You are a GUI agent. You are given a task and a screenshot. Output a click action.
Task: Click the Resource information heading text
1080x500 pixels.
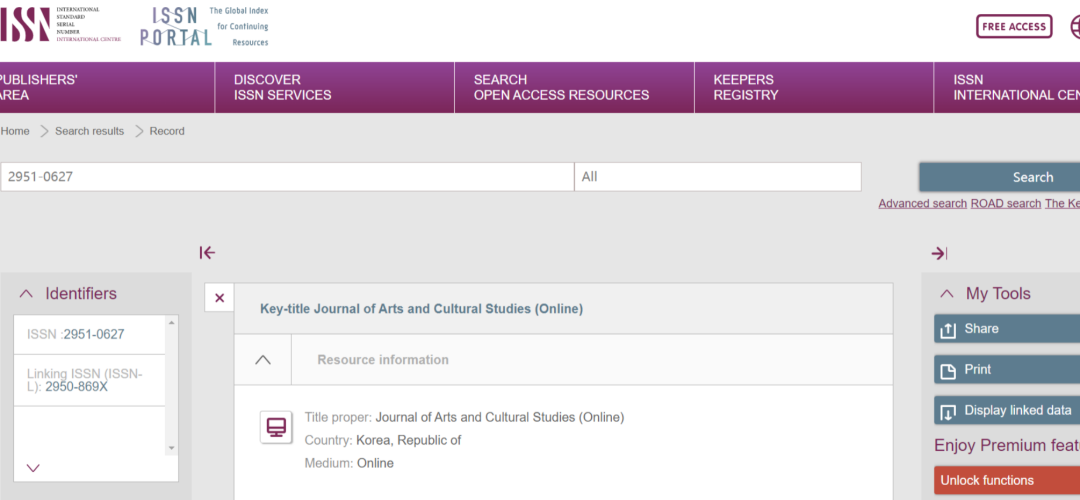(383, 360)
